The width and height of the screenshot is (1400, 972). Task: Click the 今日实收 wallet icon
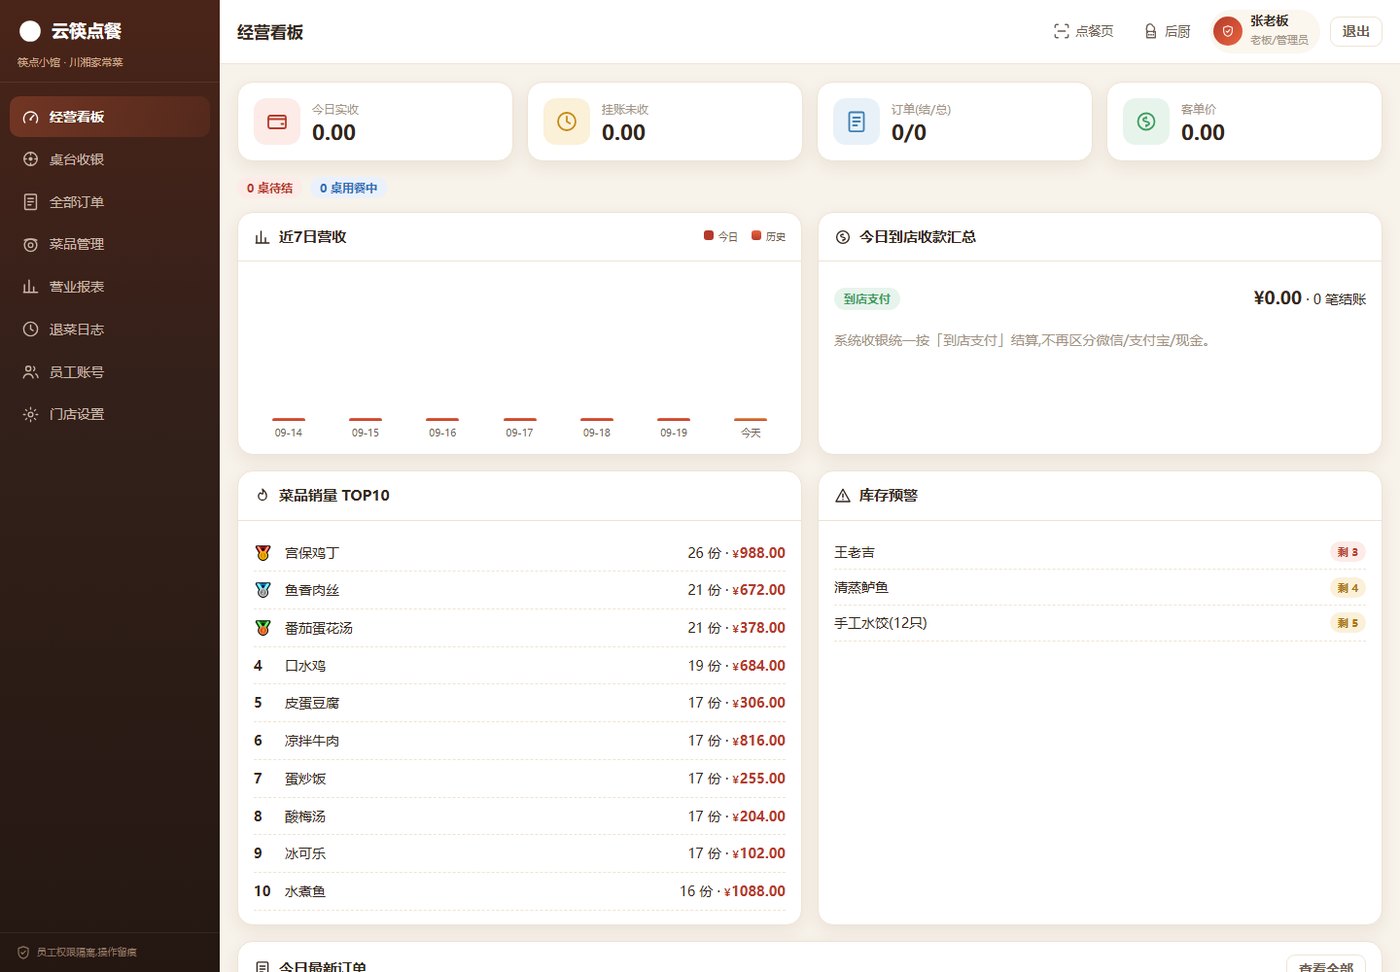tap(277, 122)
